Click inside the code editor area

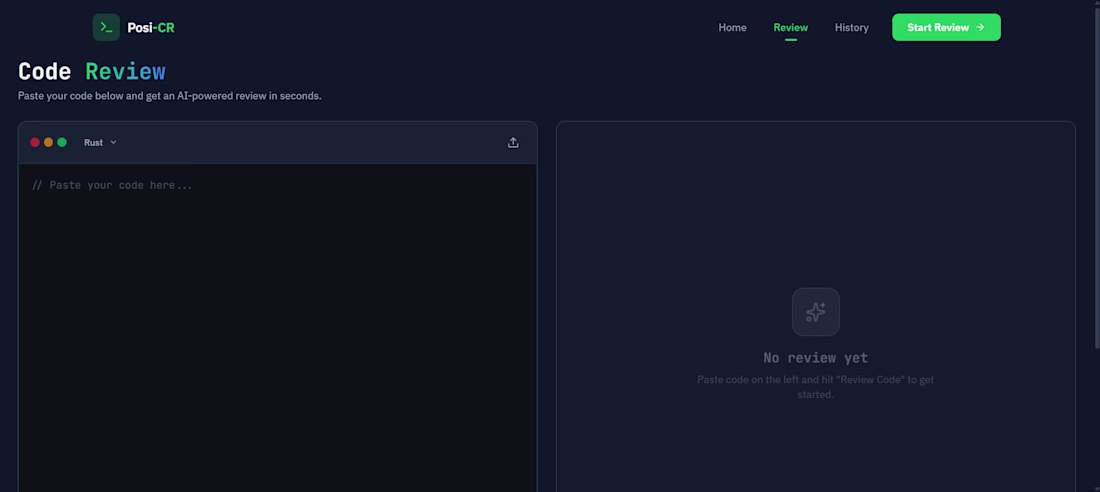tap(278, 328)
